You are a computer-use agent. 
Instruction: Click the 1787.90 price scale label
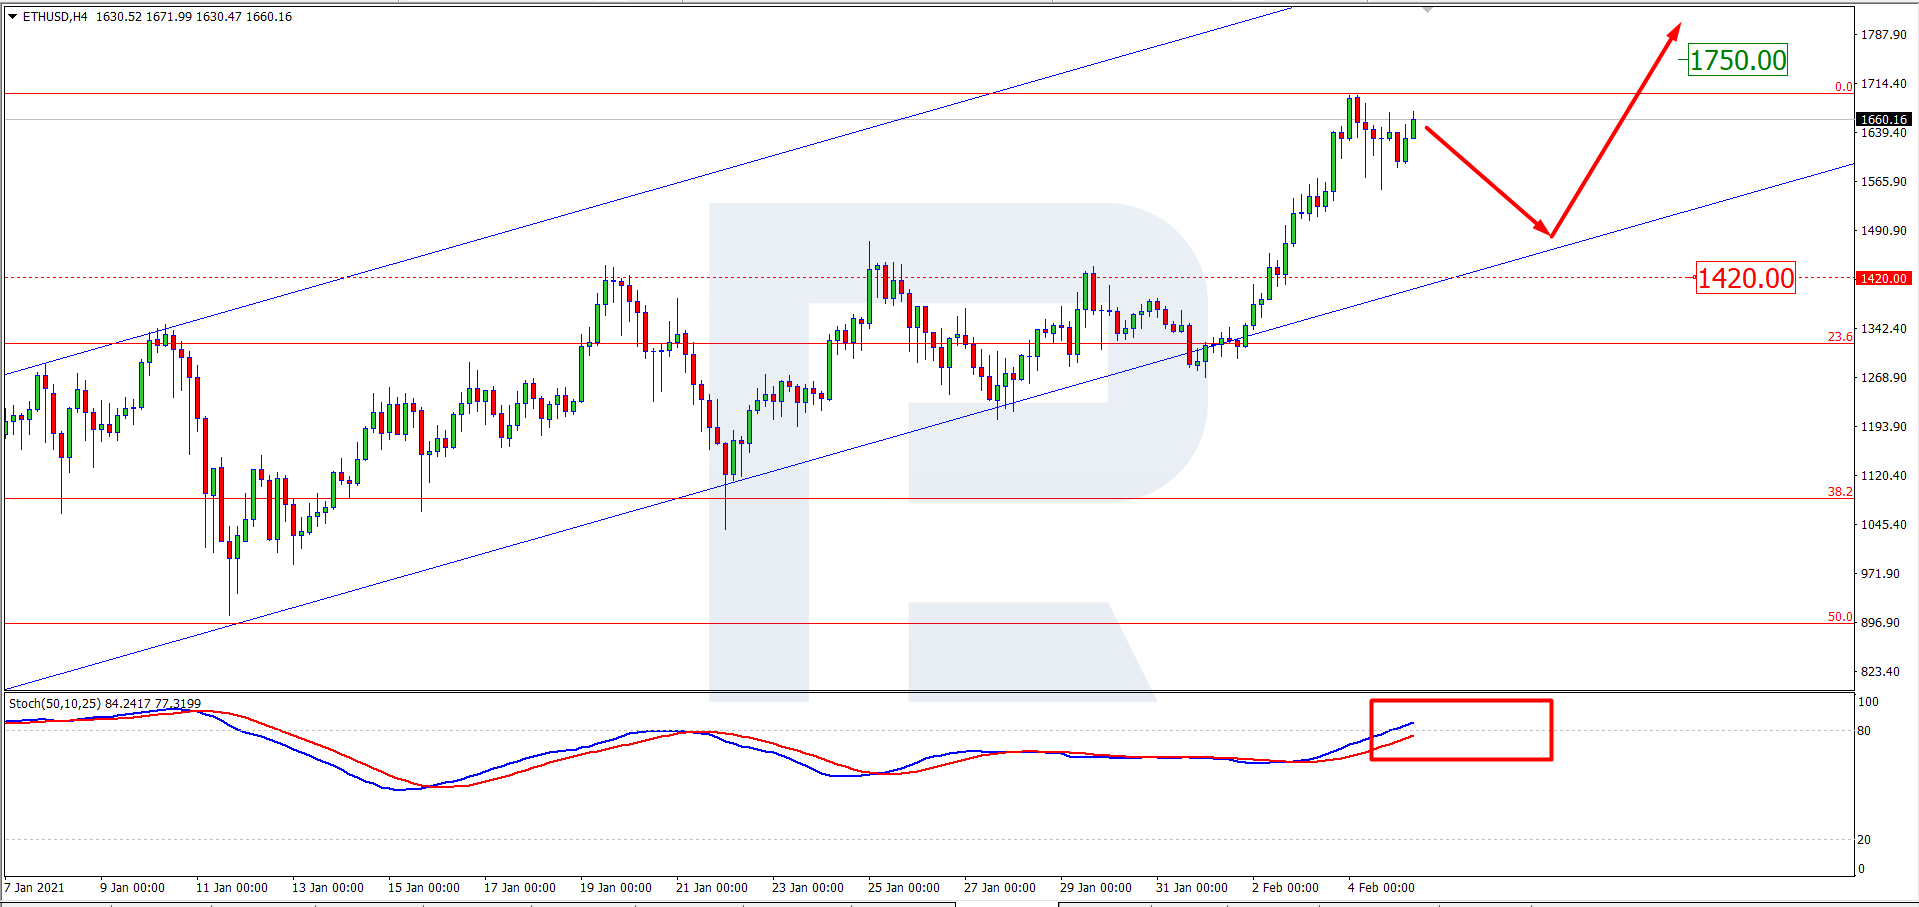tap(1884, 35)
